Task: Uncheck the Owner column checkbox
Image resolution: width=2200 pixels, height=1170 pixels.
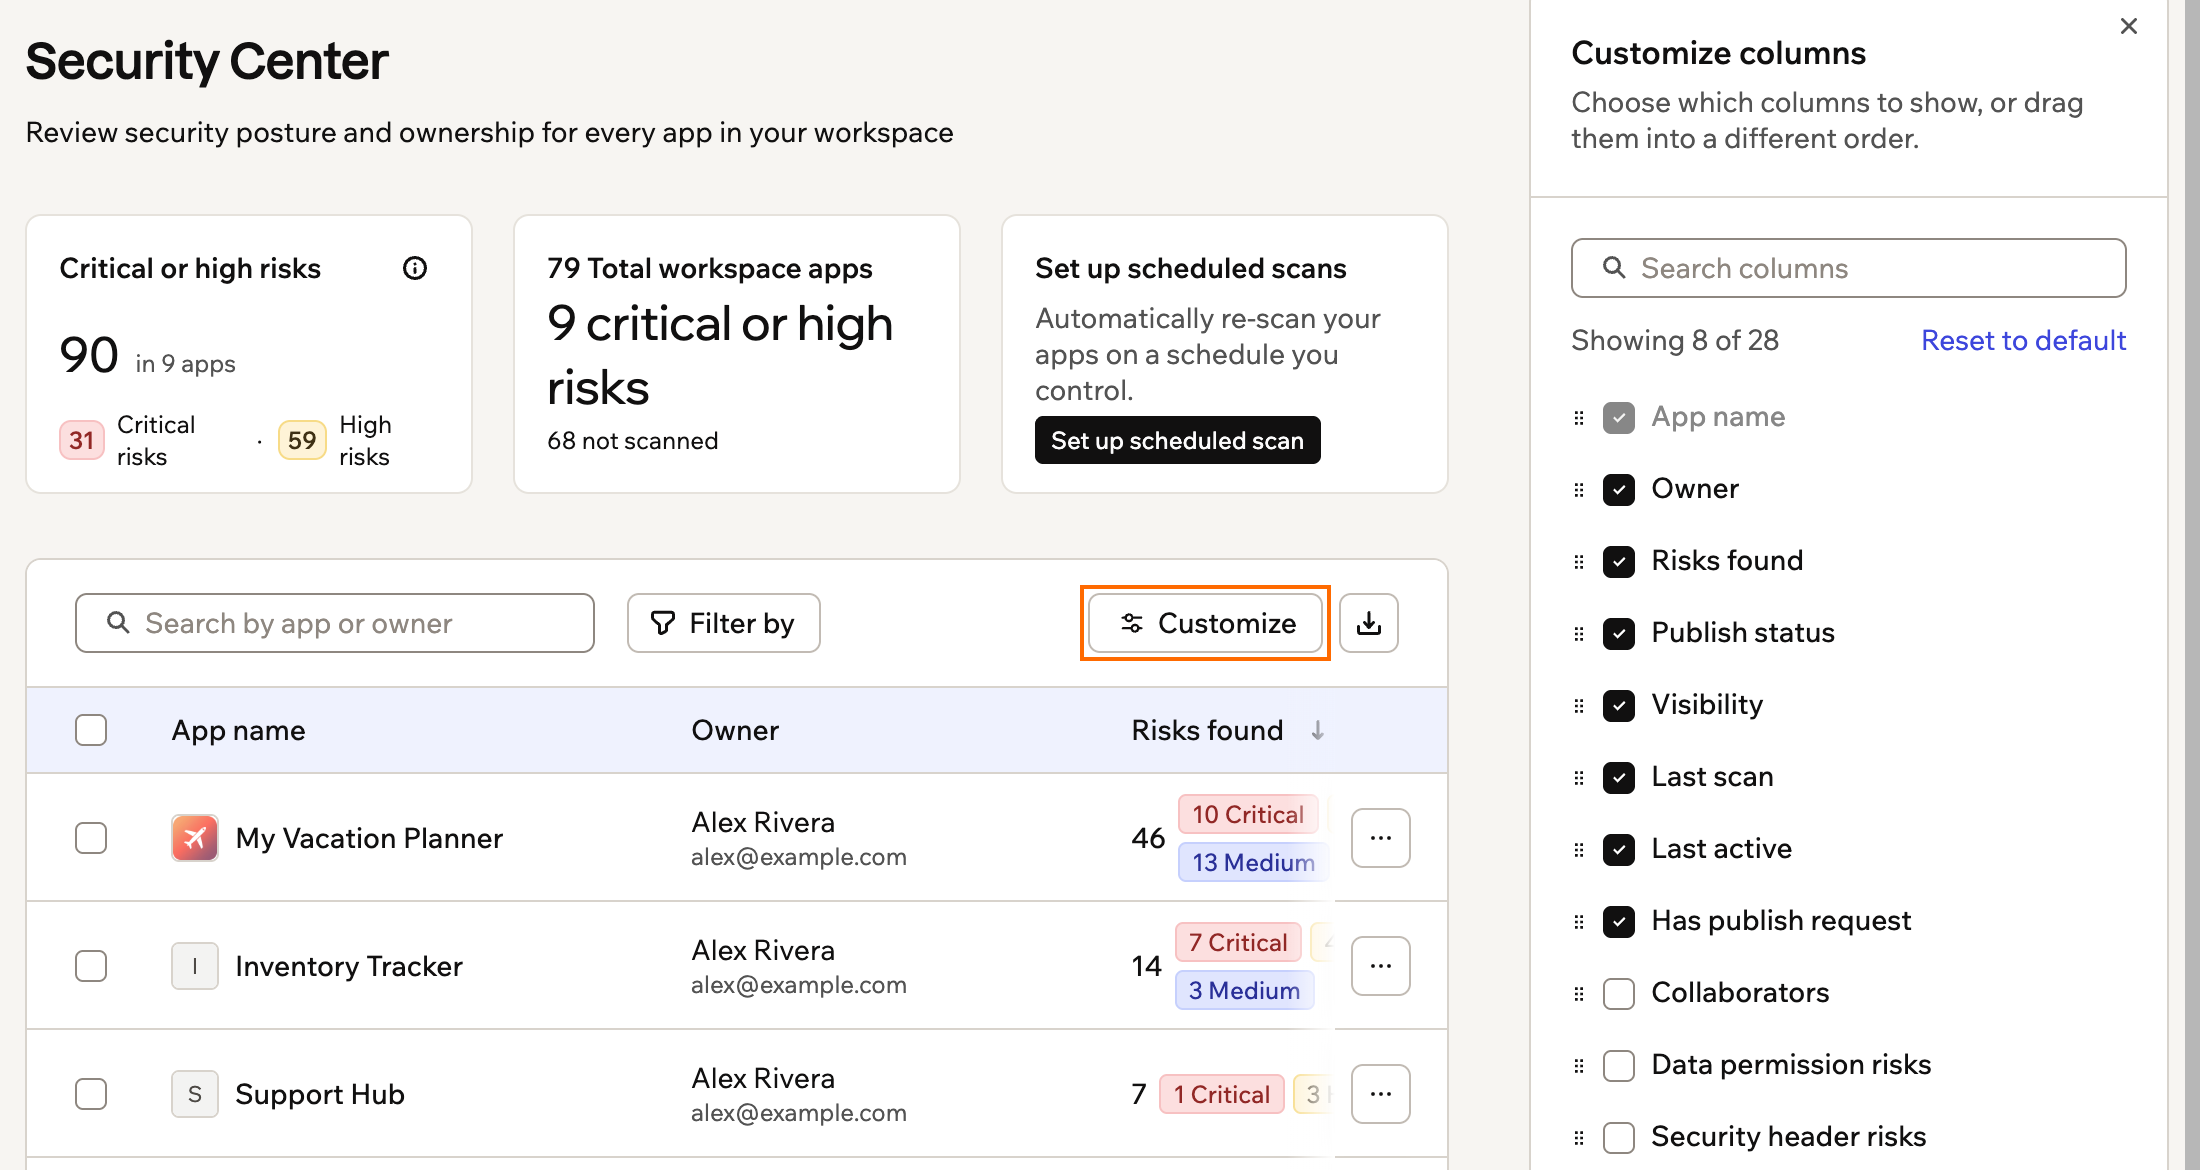Action: 1619,490
